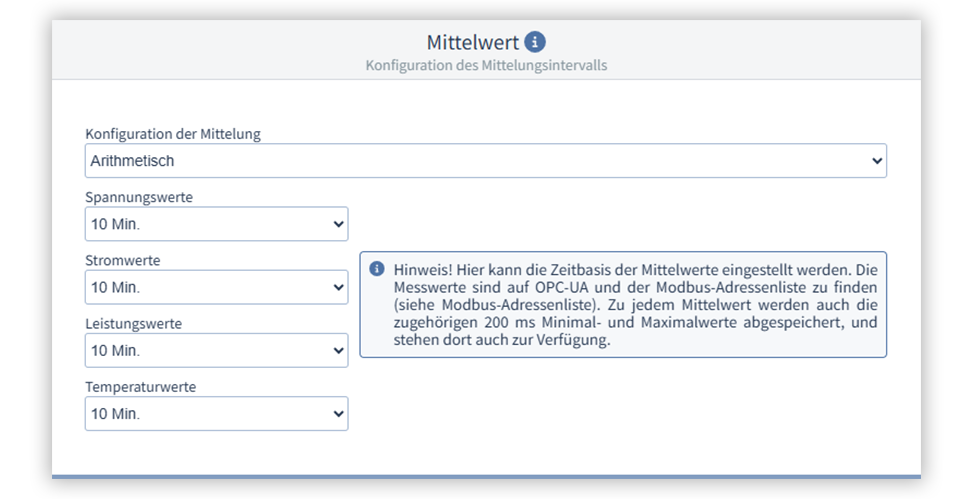Open the Spannungswerte interval dropdown
The width and height of the screenshot is (972, 499).
point(216,225)
